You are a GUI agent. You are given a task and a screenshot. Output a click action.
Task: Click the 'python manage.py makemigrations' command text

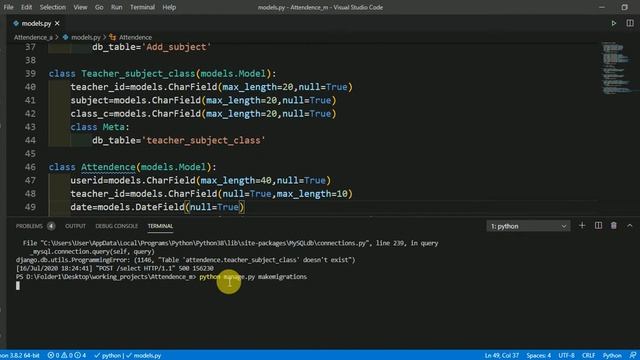pos(253,277)
